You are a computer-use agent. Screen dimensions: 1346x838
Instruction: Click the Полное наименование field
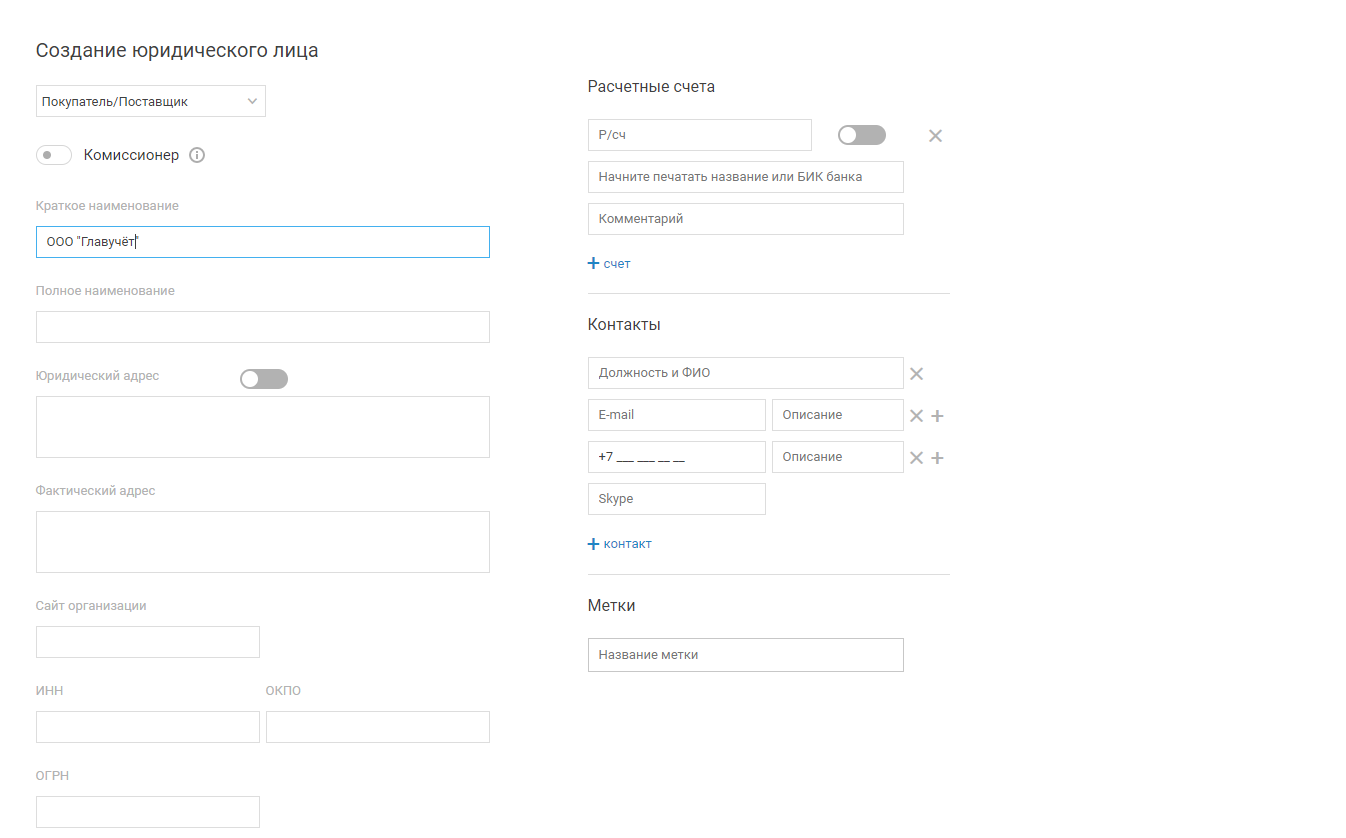262,327
